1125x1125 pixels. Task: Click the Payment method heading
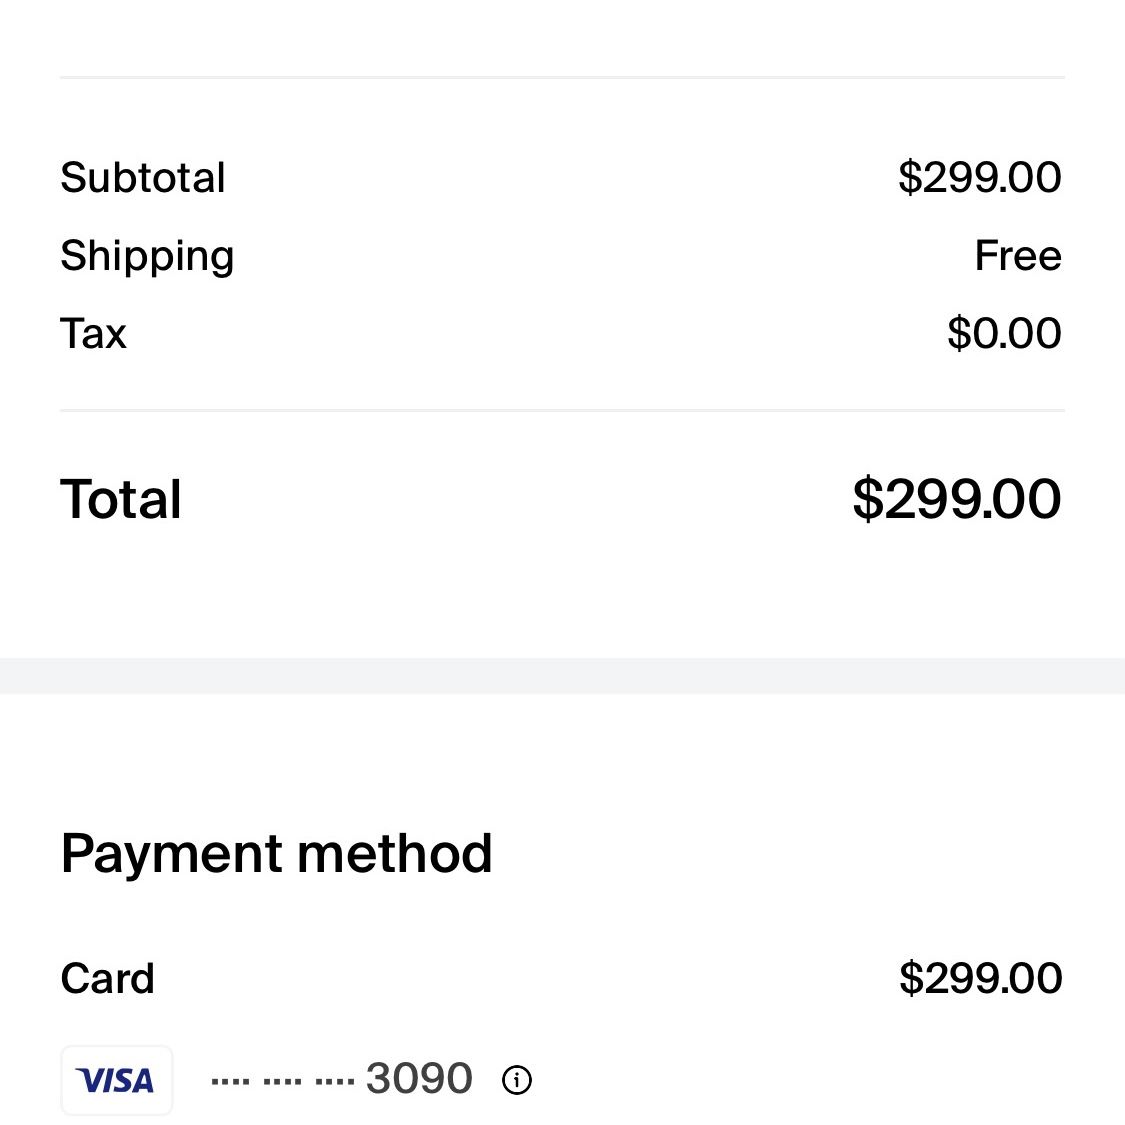click(276, 854)
